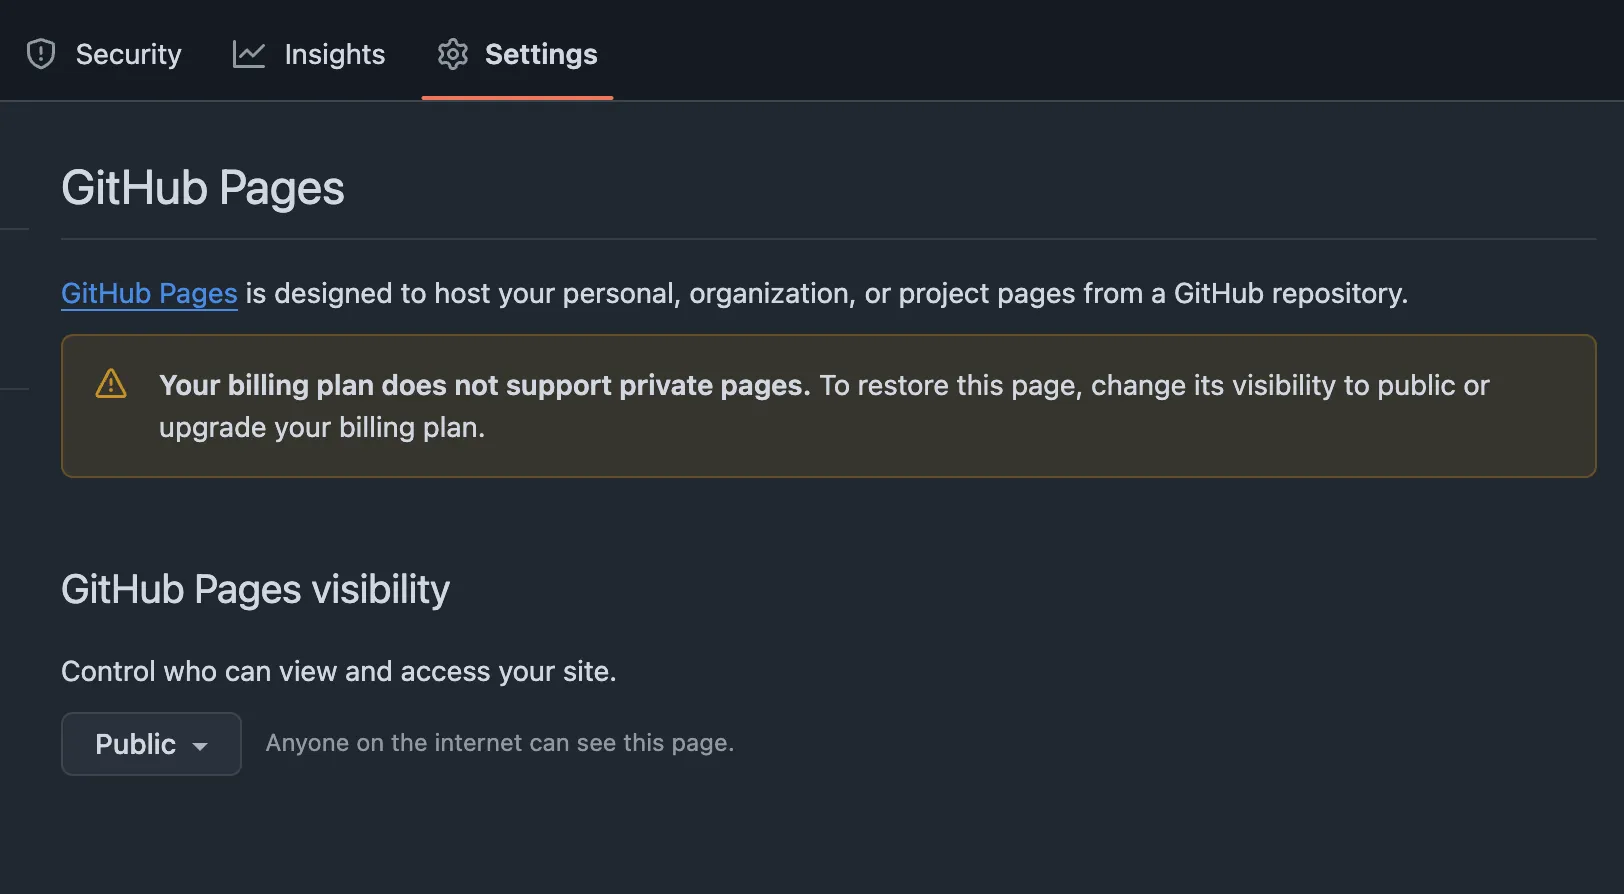This screenshot has height=894, width=1624.
Task: Click 'Control who can view and access your site.'
Action: (x=339, y=671)
